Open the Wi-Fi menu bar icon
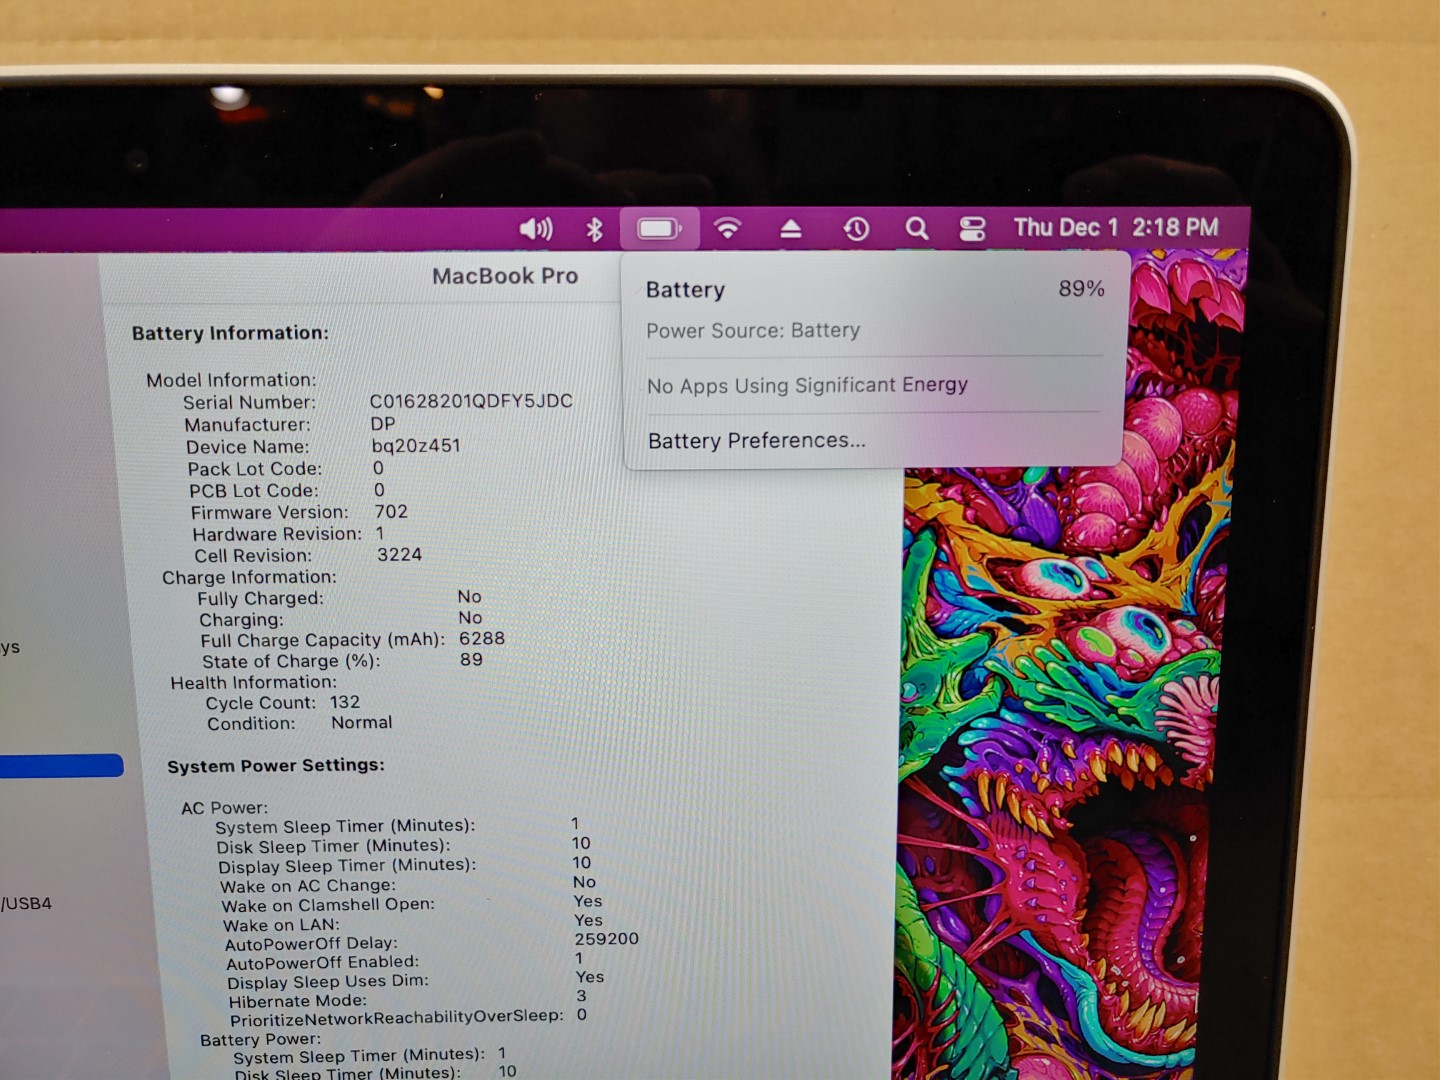 (728, 229)
